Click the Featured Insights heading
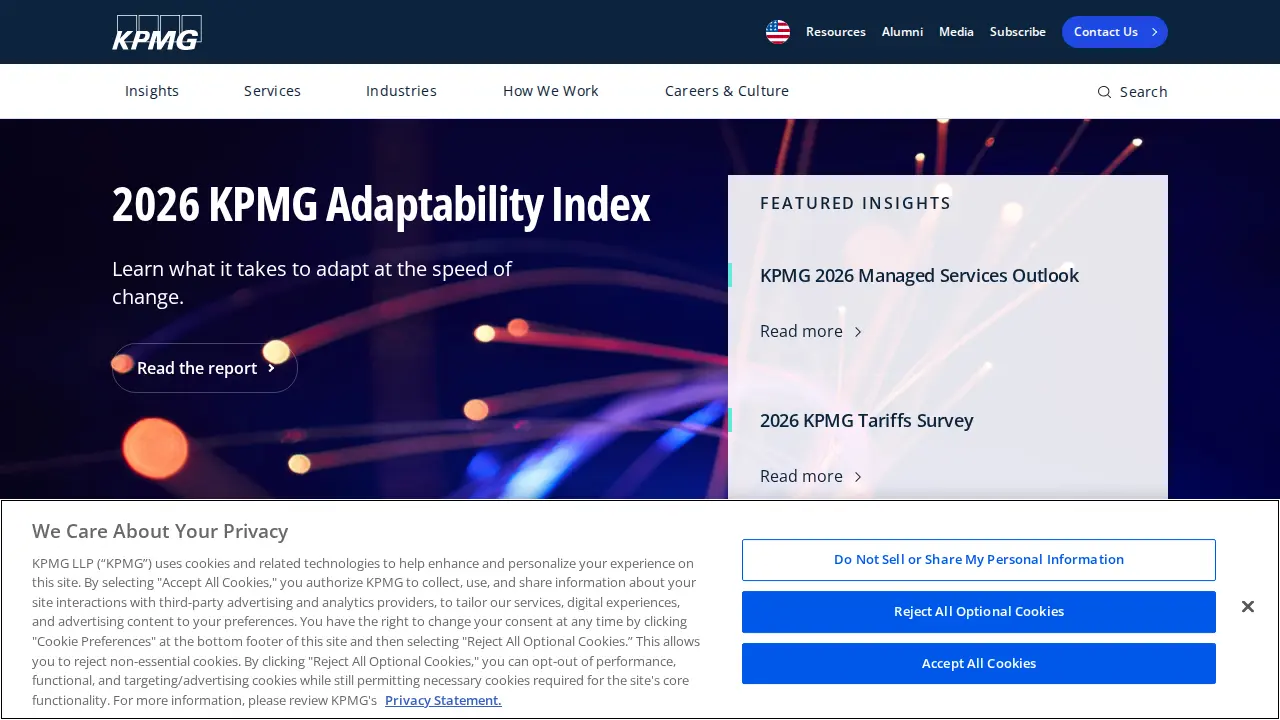The image size is (1280, 720). (856, 203)
